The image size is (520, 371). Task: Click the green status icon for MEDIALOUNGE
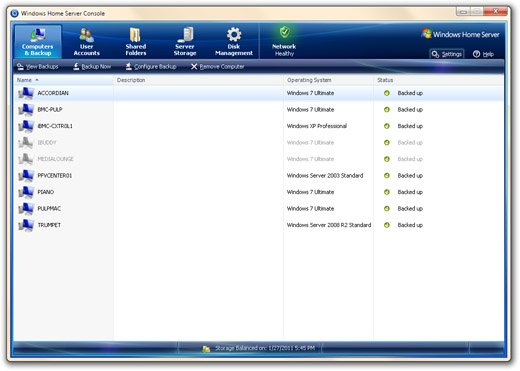pyautogui.click(x=387, y=159)
